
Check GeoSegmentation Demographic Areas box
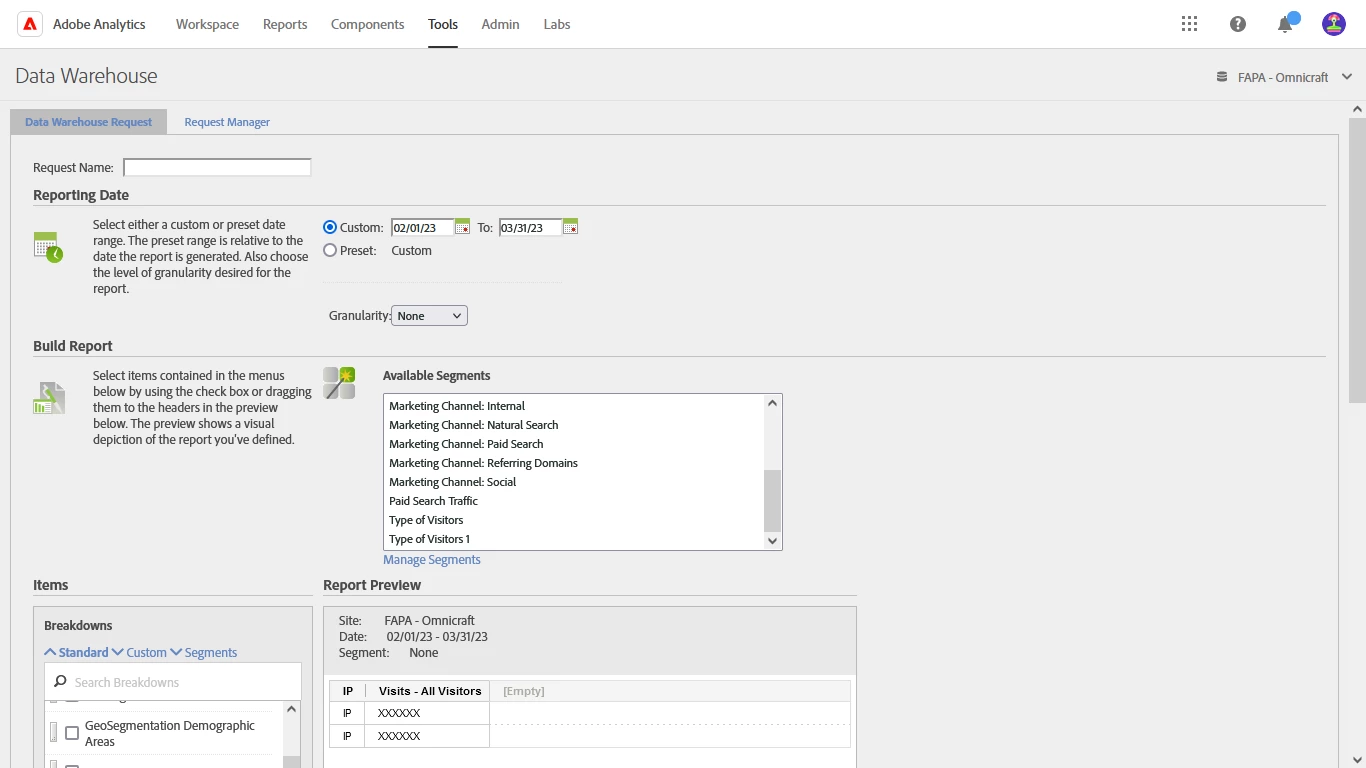[72, 733]
